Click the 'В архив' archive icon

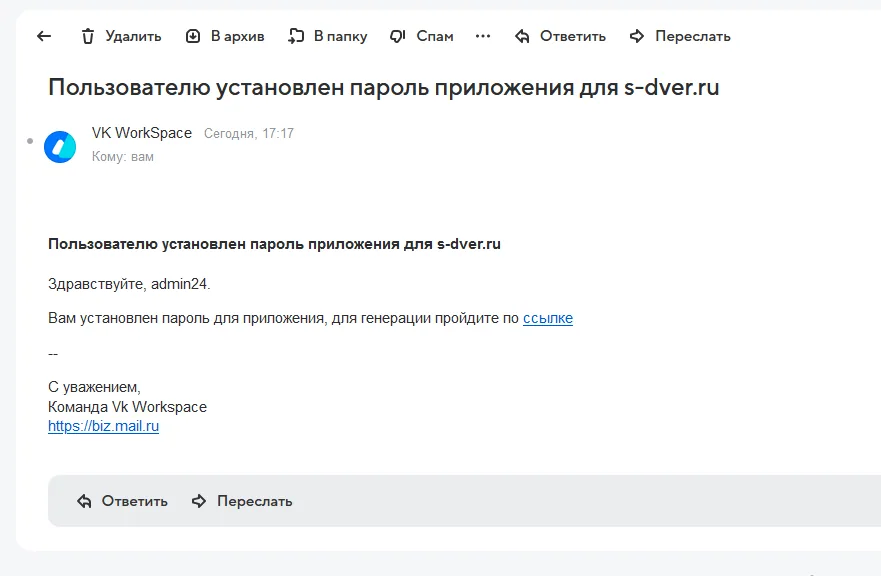pos(193,37)
